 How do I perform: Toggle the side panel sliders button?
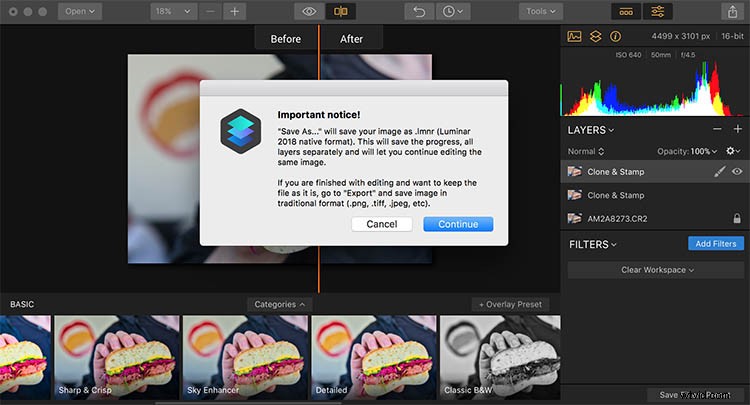pyautogui.click(x=658, y=11)
